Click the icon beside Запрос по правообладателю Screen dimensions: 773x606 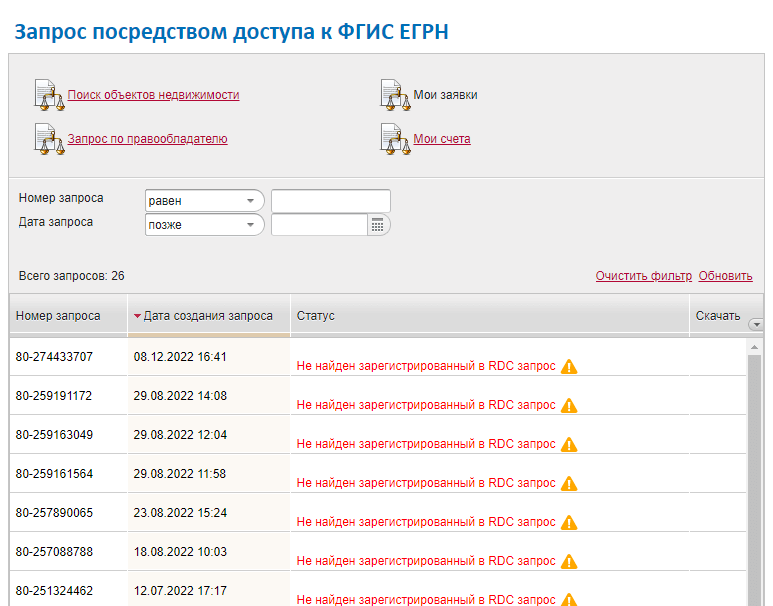pyautogui.click(x=49, y=139)
